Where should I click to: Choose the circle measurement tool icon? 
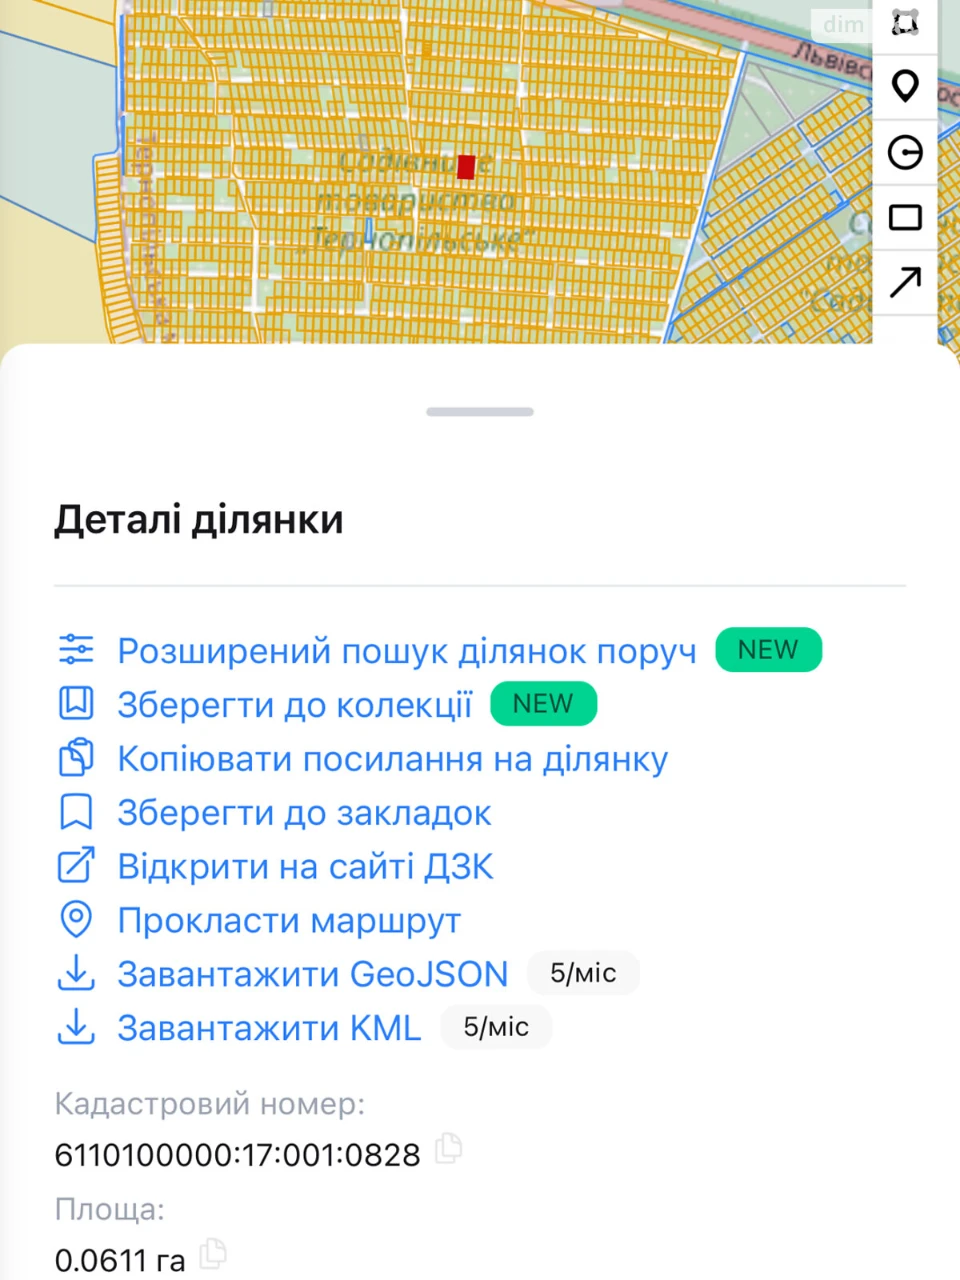pos(905,153)
